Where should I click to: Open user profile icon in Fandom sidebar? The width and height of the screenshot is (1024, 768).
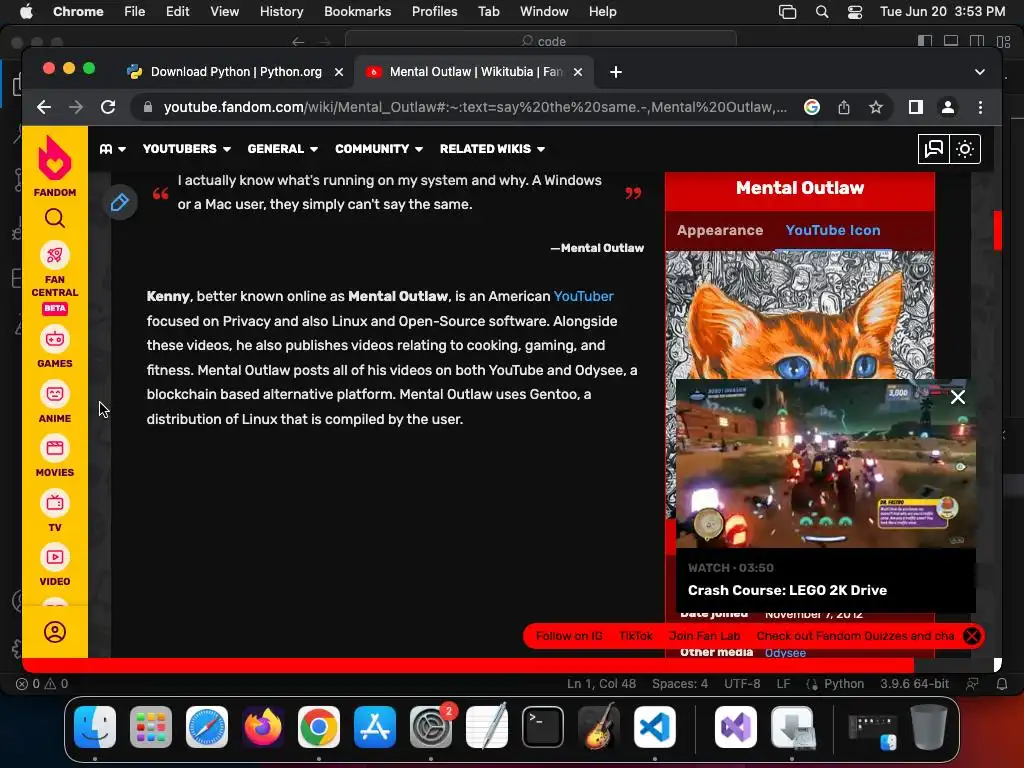[55, 632]
